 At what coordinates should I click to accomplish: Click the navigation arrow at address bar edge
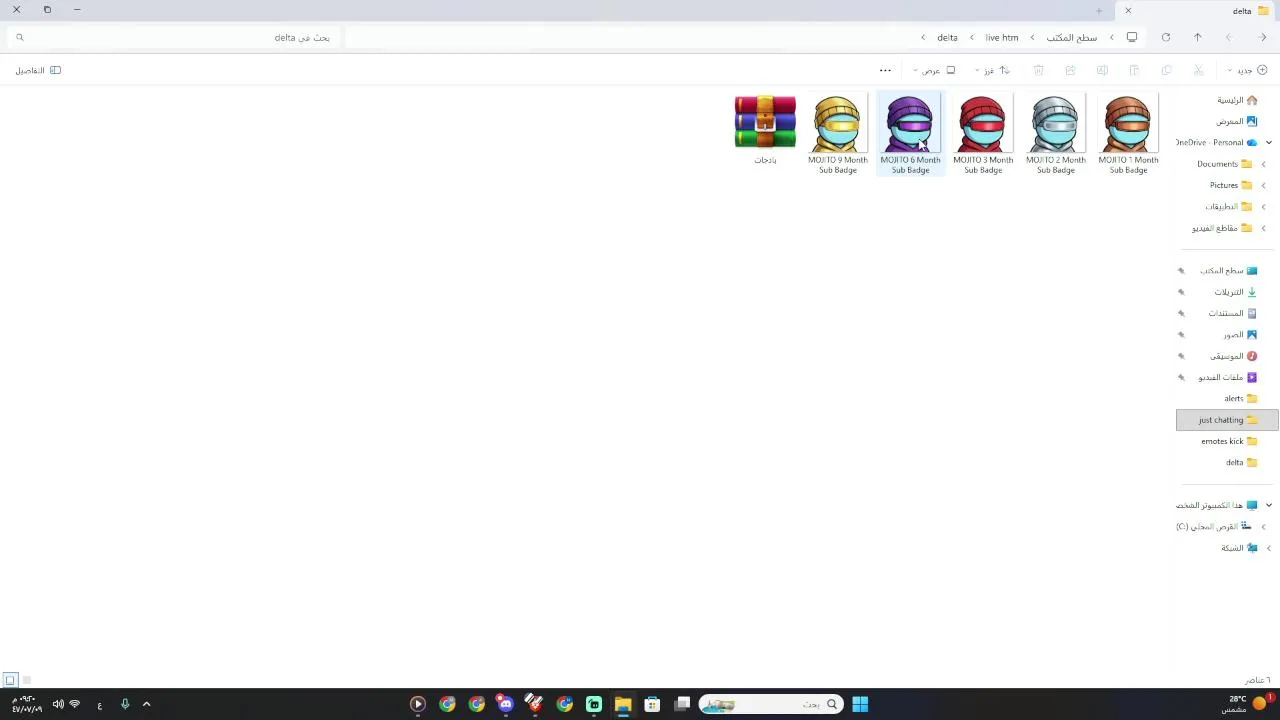click(1262, 37)
